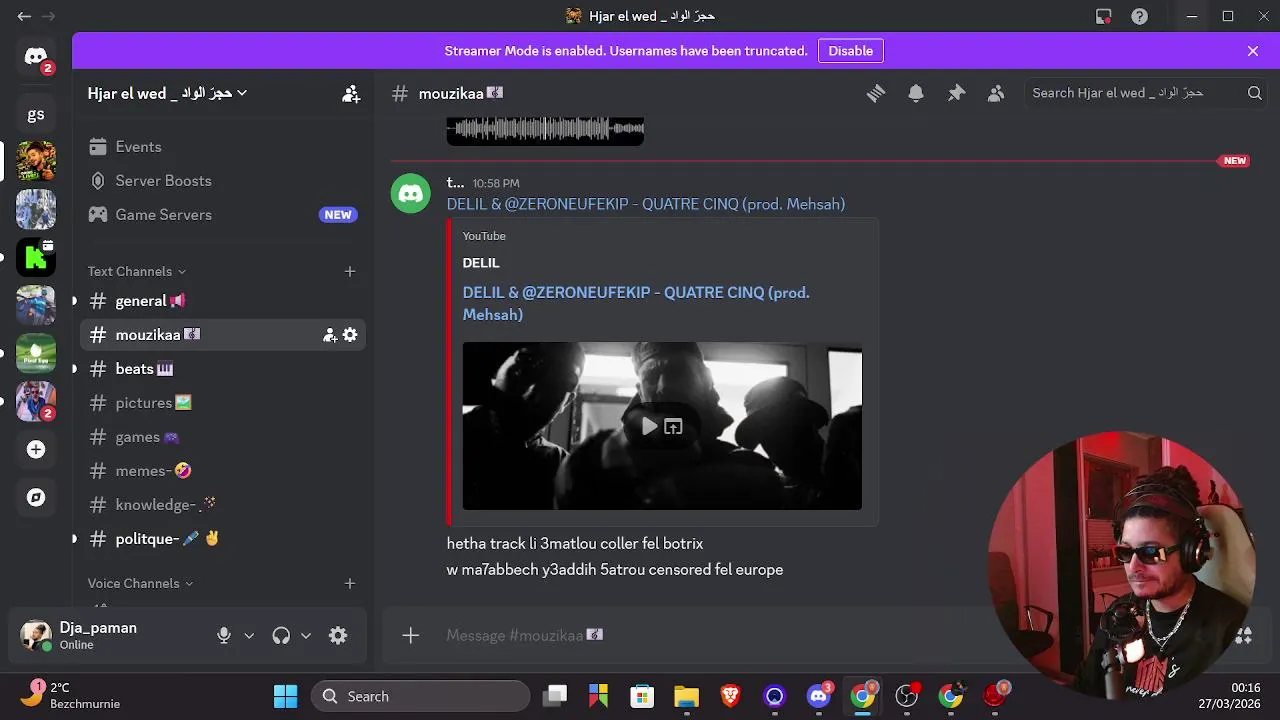Collapse the Text Channels category
This screenshot has height=720, width=1280.
(136, 271)
